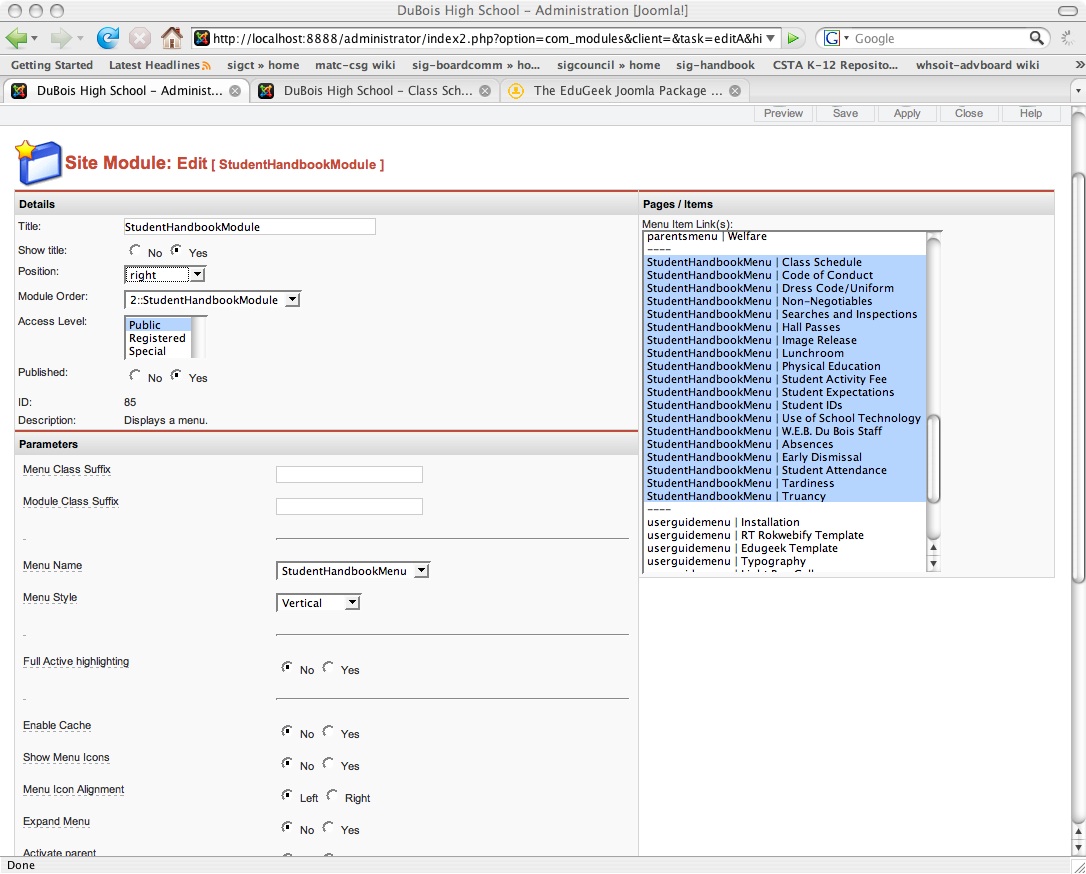
Task: Open the tab list dropdown arrow
Action: point(1078,91)
